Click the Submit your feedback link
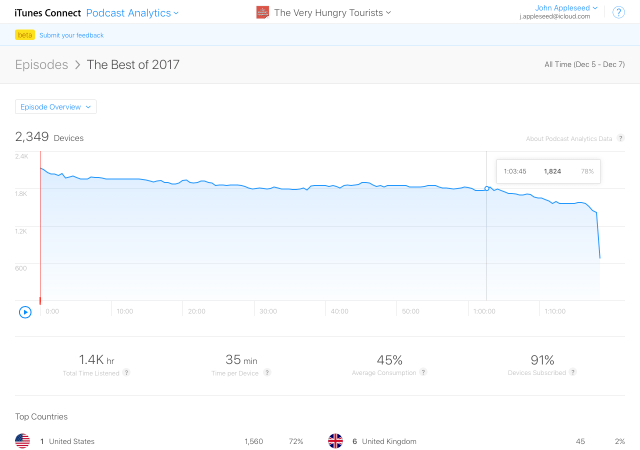The width and height of the screenshot is (640, 450). pos(71,36)
